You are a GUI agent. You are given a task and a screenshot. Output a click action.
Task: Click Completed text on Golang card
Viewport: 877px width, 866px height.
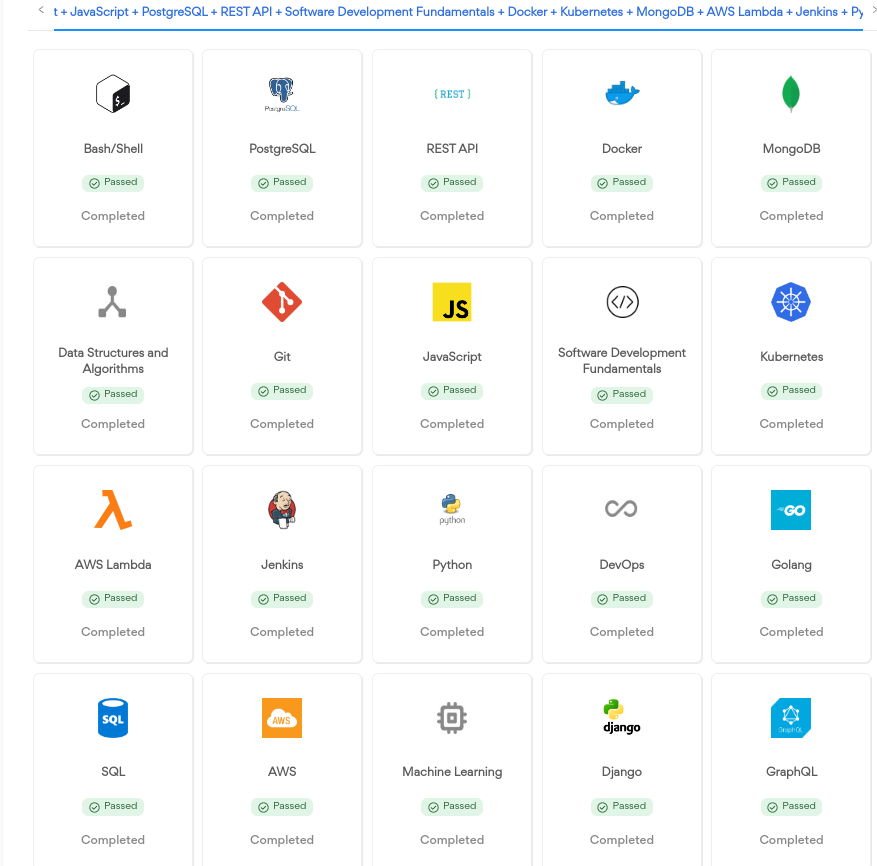pyautogui.click(x=791, y=632)
